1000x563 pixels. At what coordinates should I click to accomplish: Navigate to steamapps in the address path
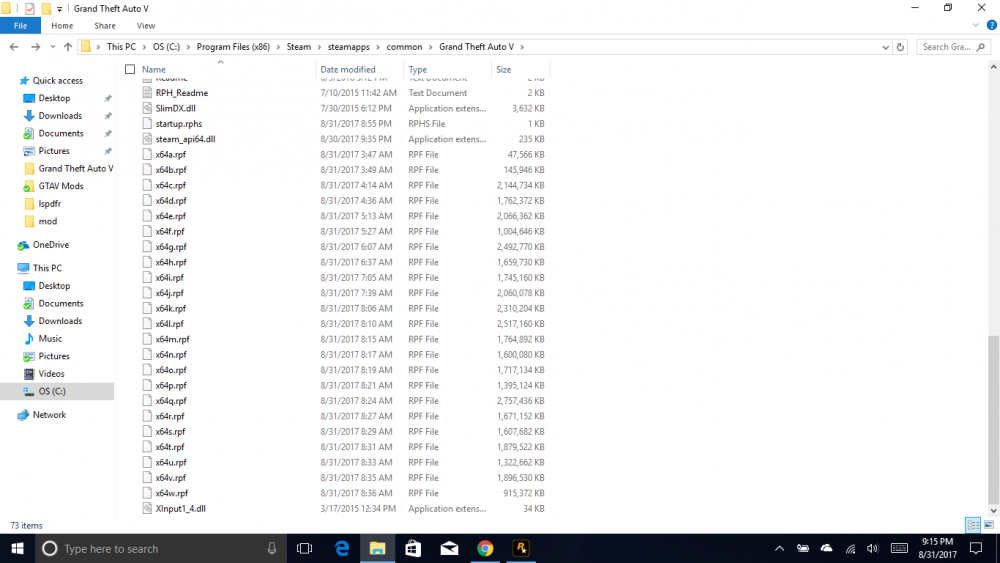coord(348,47)
